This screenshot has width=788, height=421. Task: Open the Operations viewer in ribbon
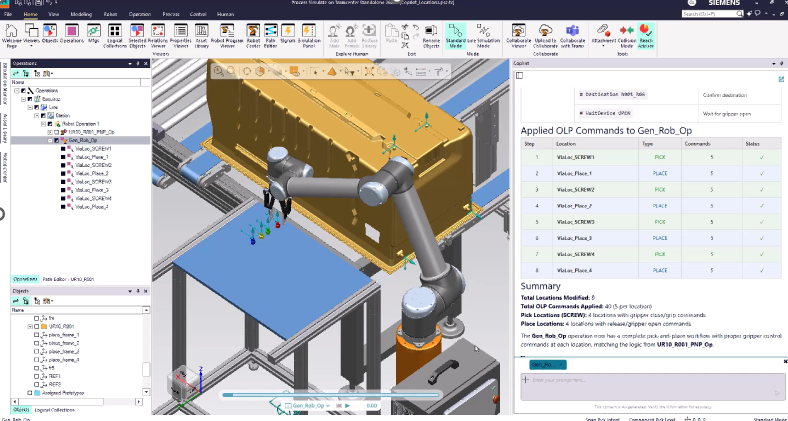pyautogui.click(x=71, y=35)
